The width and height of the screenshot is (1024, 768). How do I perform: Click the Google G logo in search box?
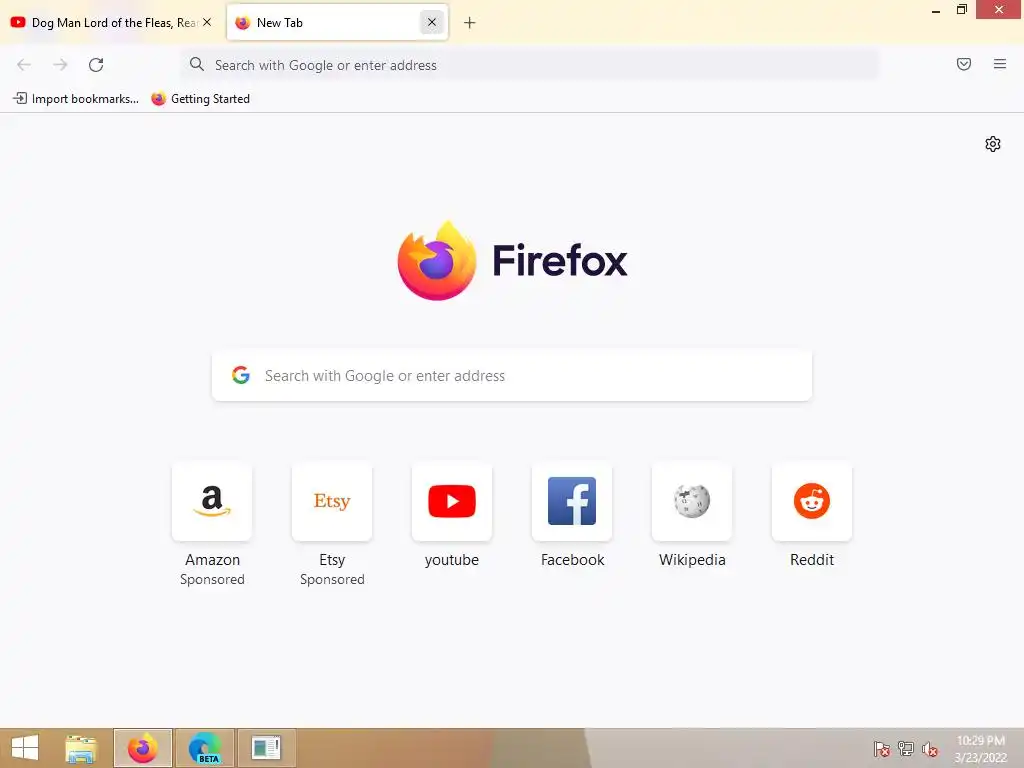click(241, 375)
